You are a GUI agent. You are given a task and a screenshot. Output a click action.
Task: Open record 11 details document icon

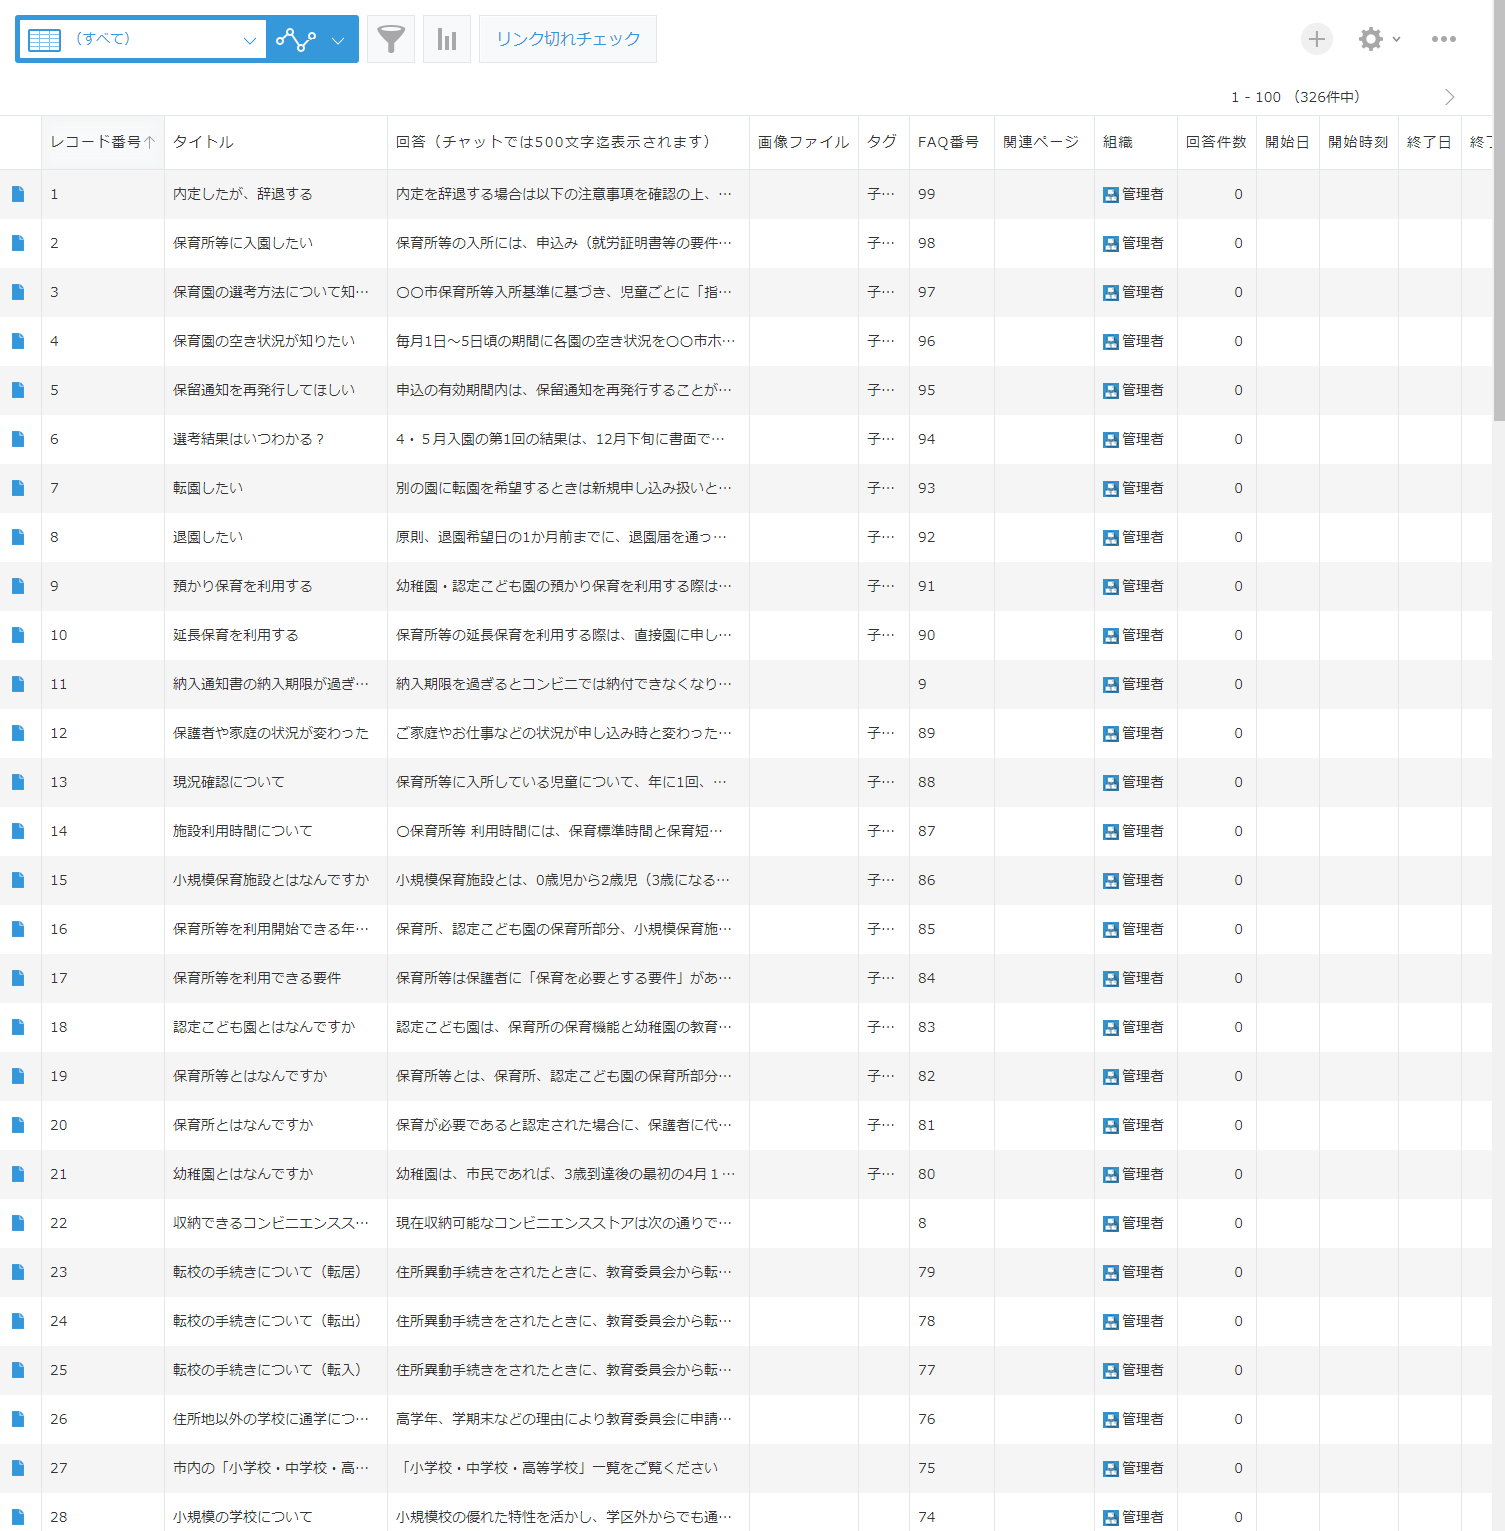click(x=18, y=684)
